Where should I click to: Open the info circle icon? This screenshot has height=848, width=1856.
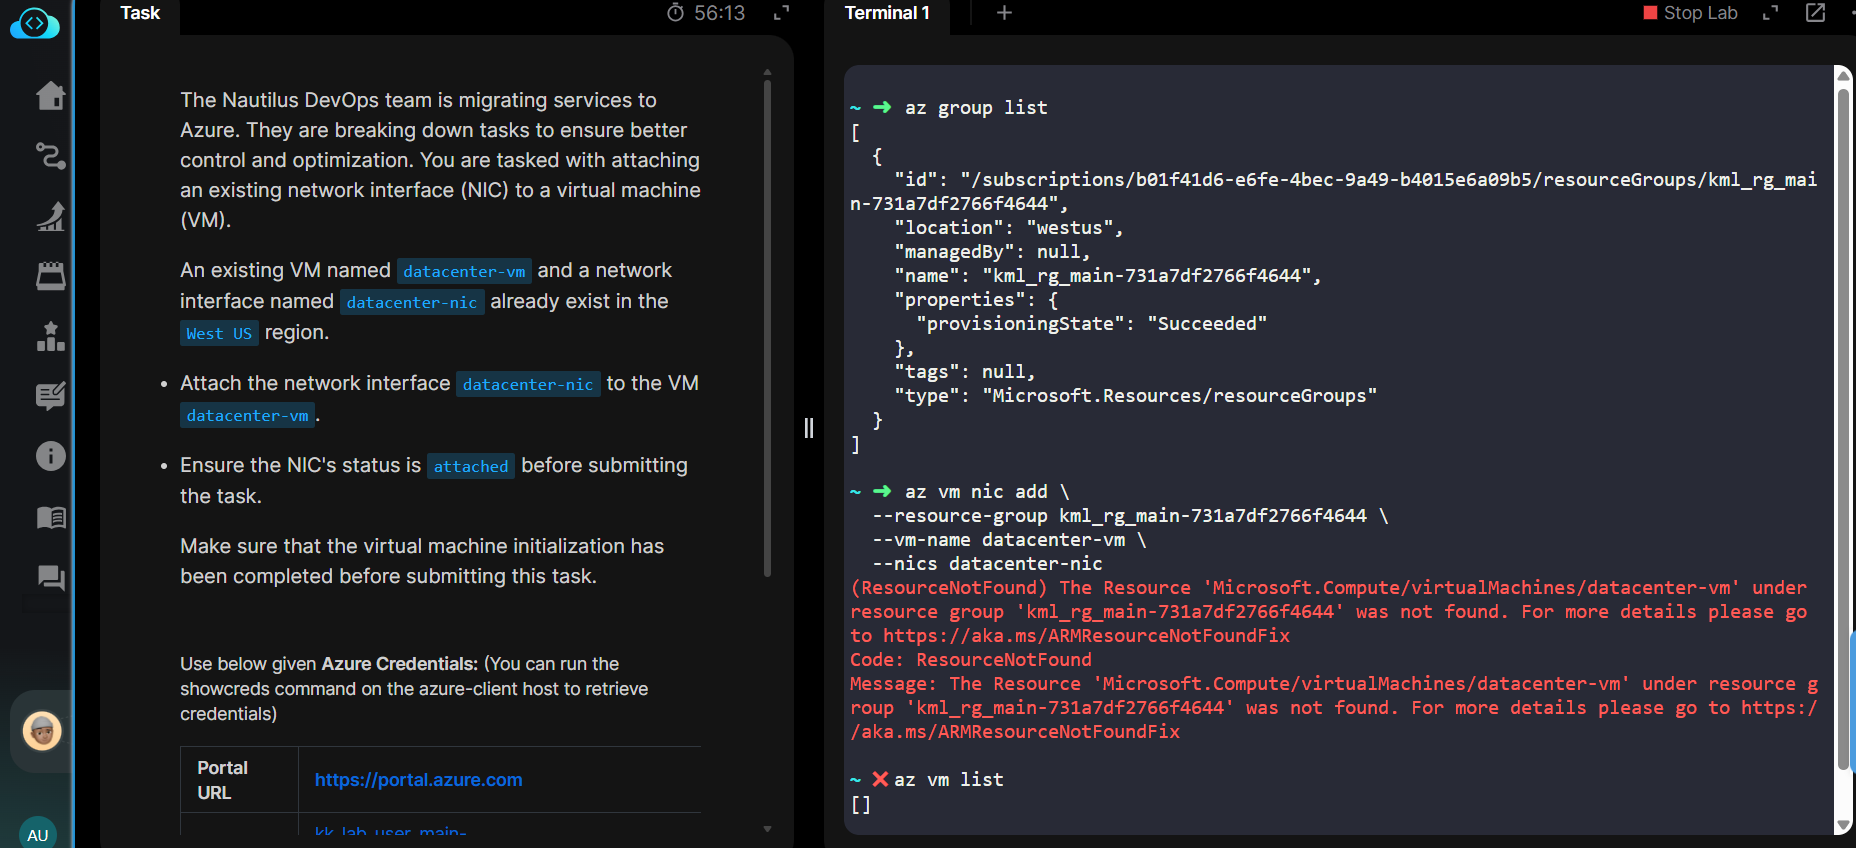50,456
